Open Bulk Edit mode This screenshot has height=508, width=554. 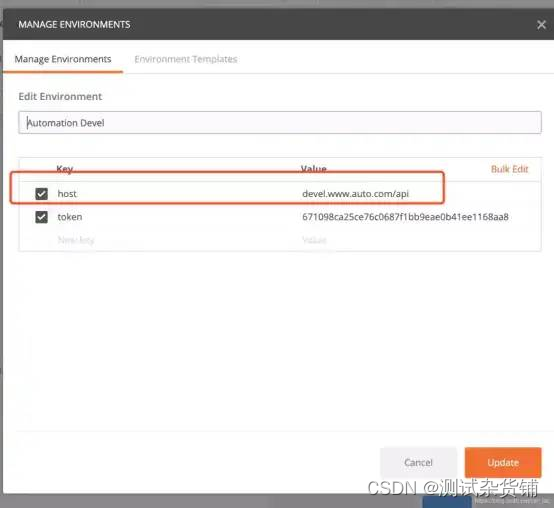(x=509, y=169)
